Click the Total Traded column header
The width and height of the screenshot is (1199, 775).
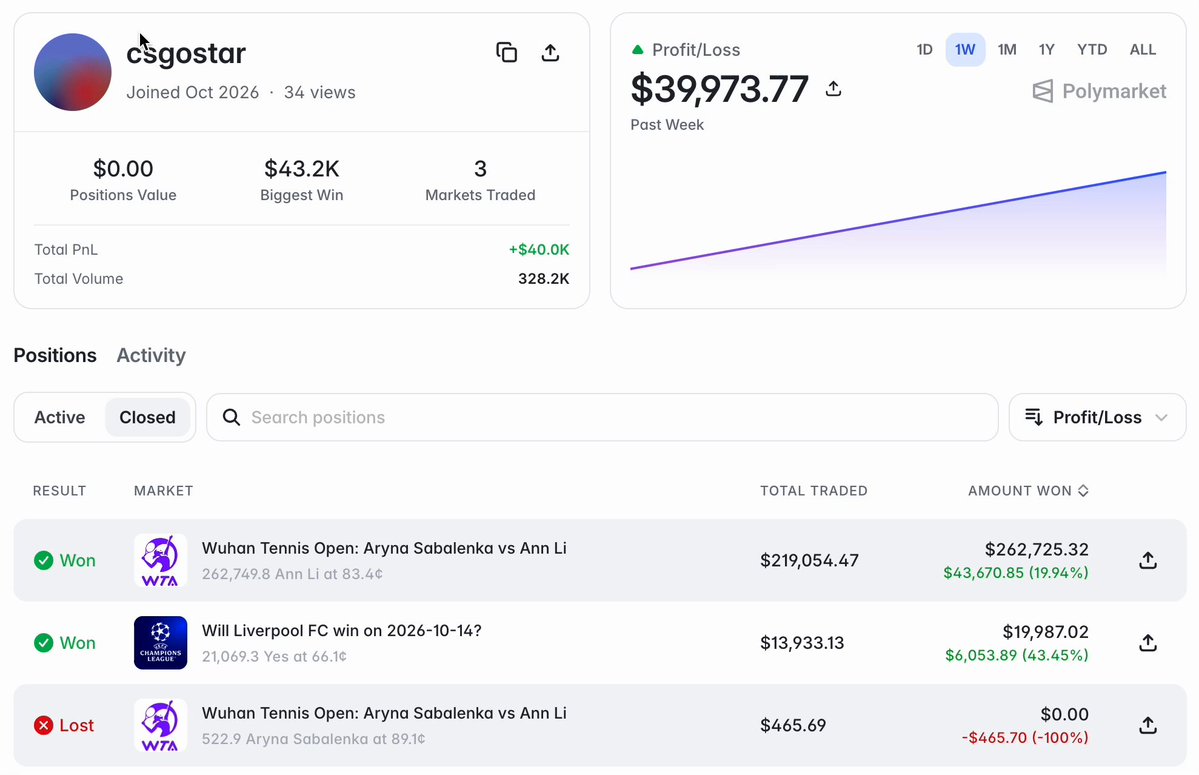[814, 491]
